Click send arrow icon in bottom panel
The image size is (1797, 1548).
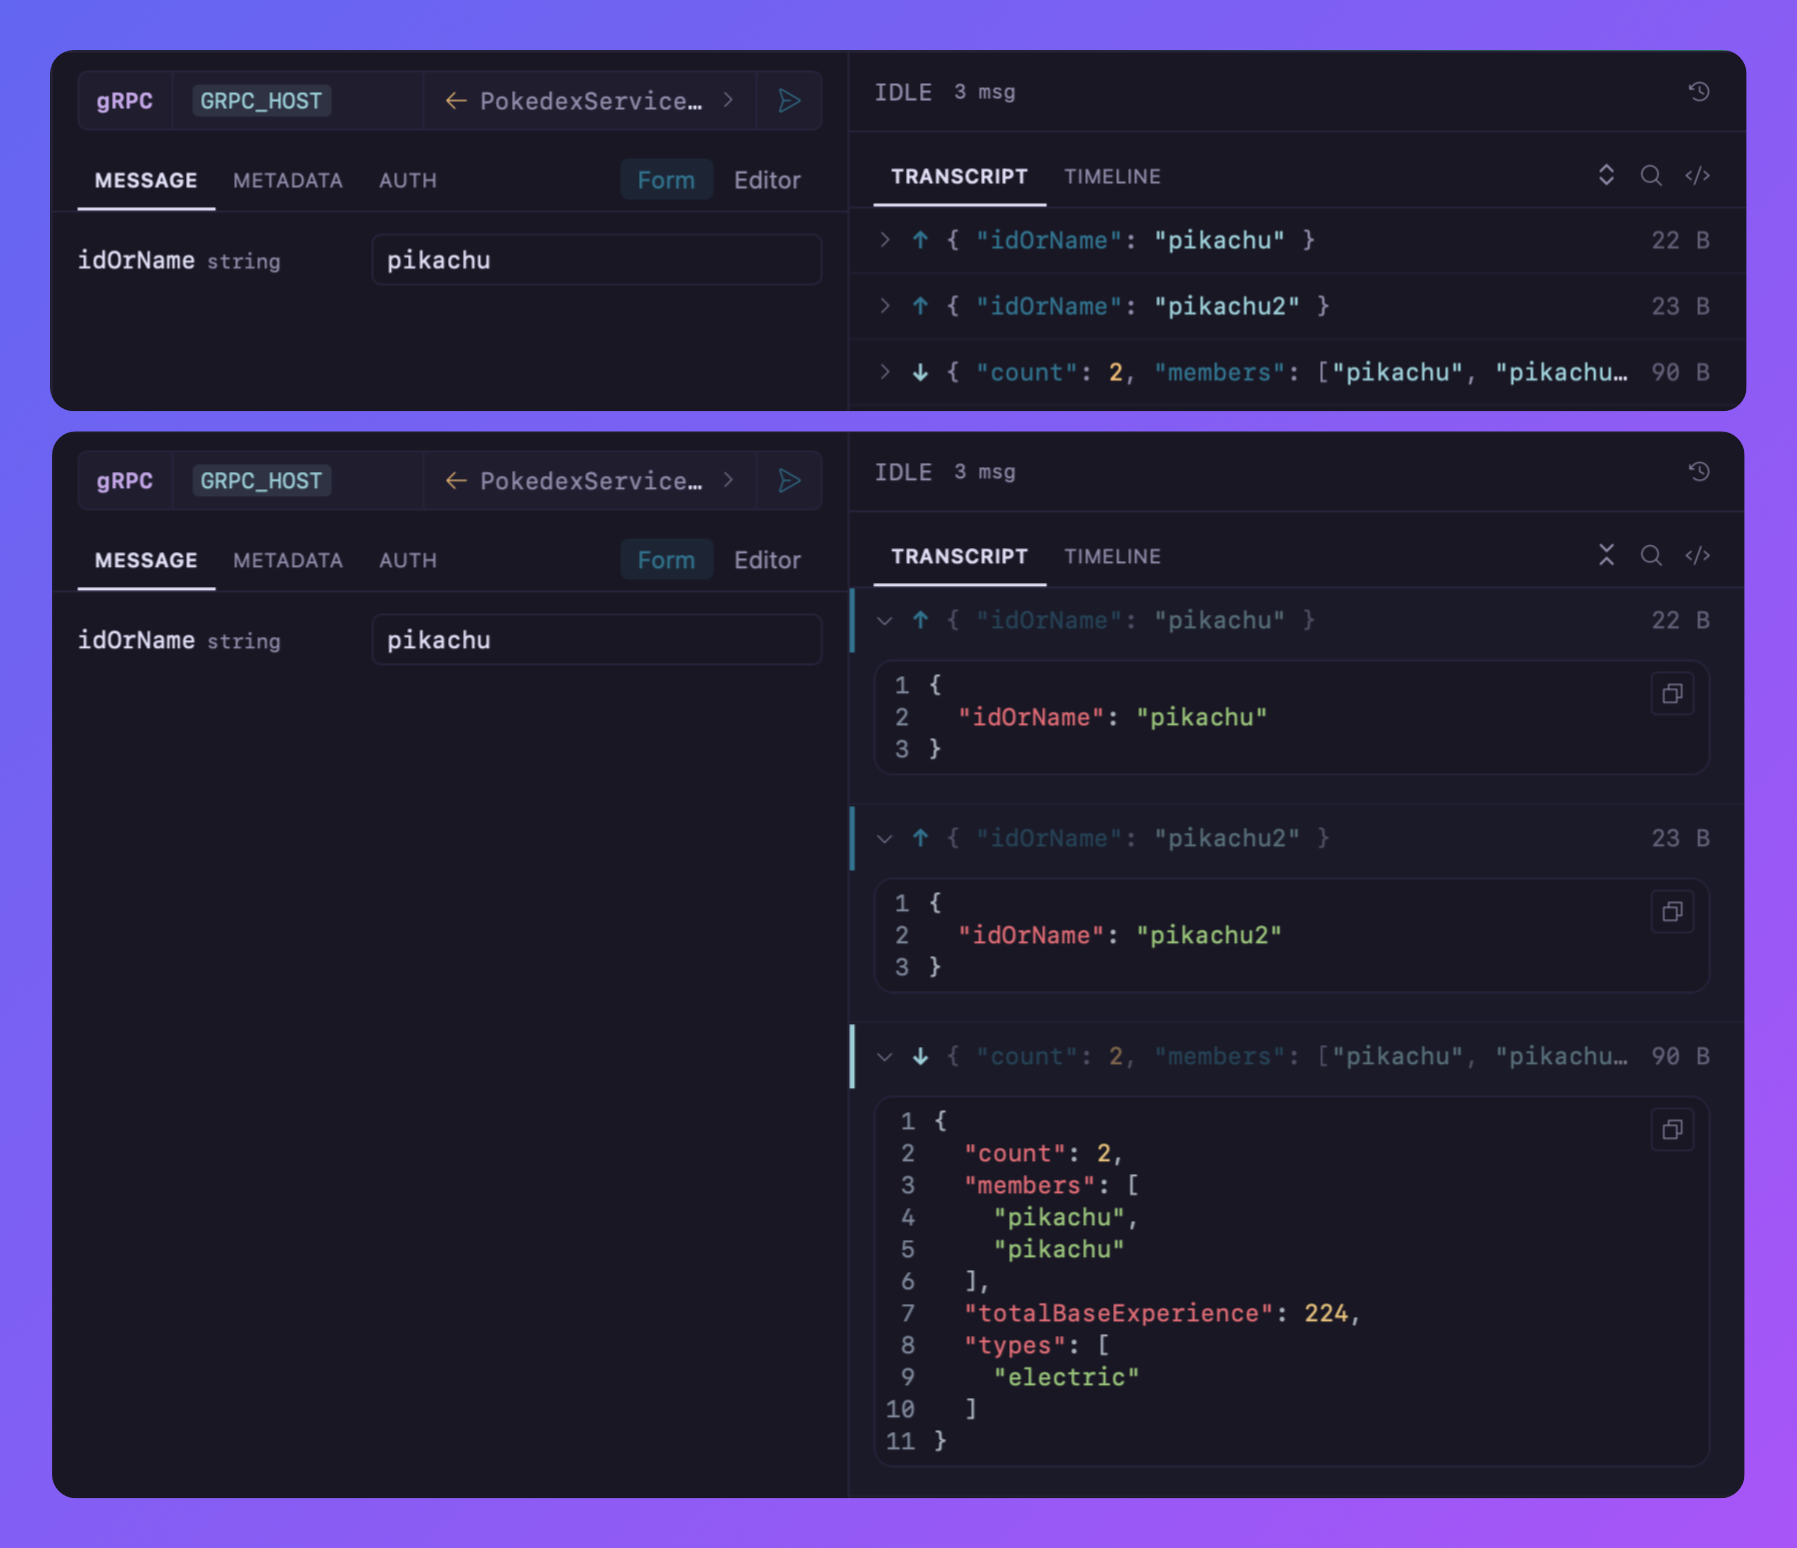pyautogui.click(x=789, y=481)
